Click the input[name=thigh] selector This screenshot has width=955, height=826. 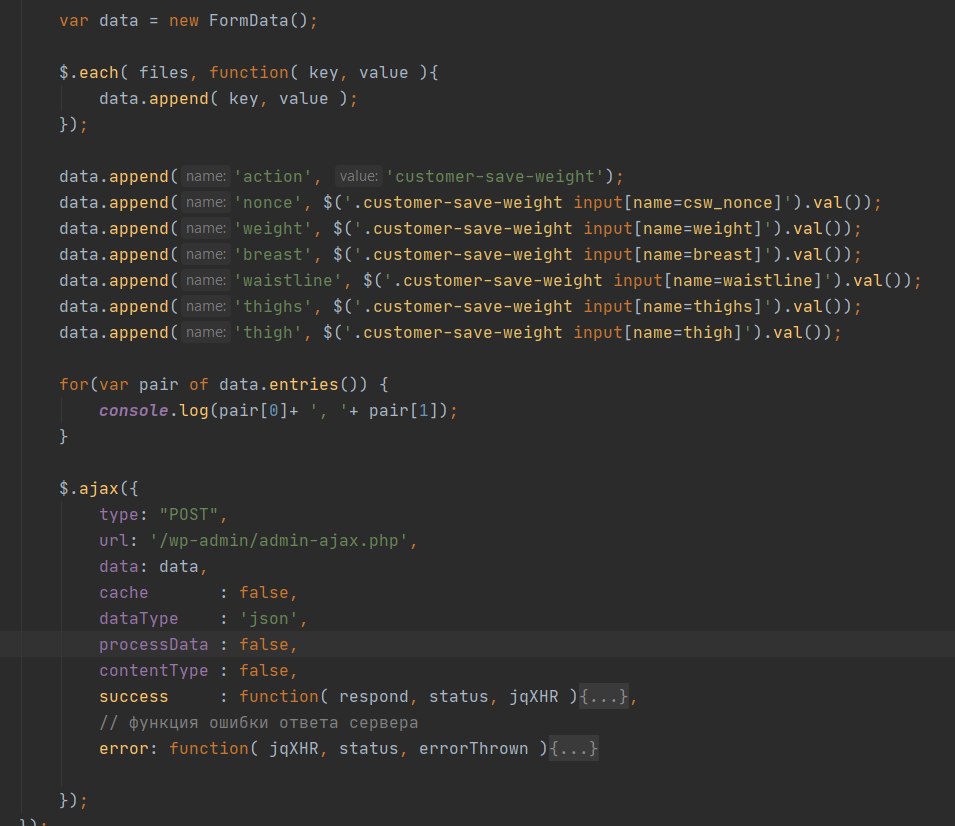(657, 333)
